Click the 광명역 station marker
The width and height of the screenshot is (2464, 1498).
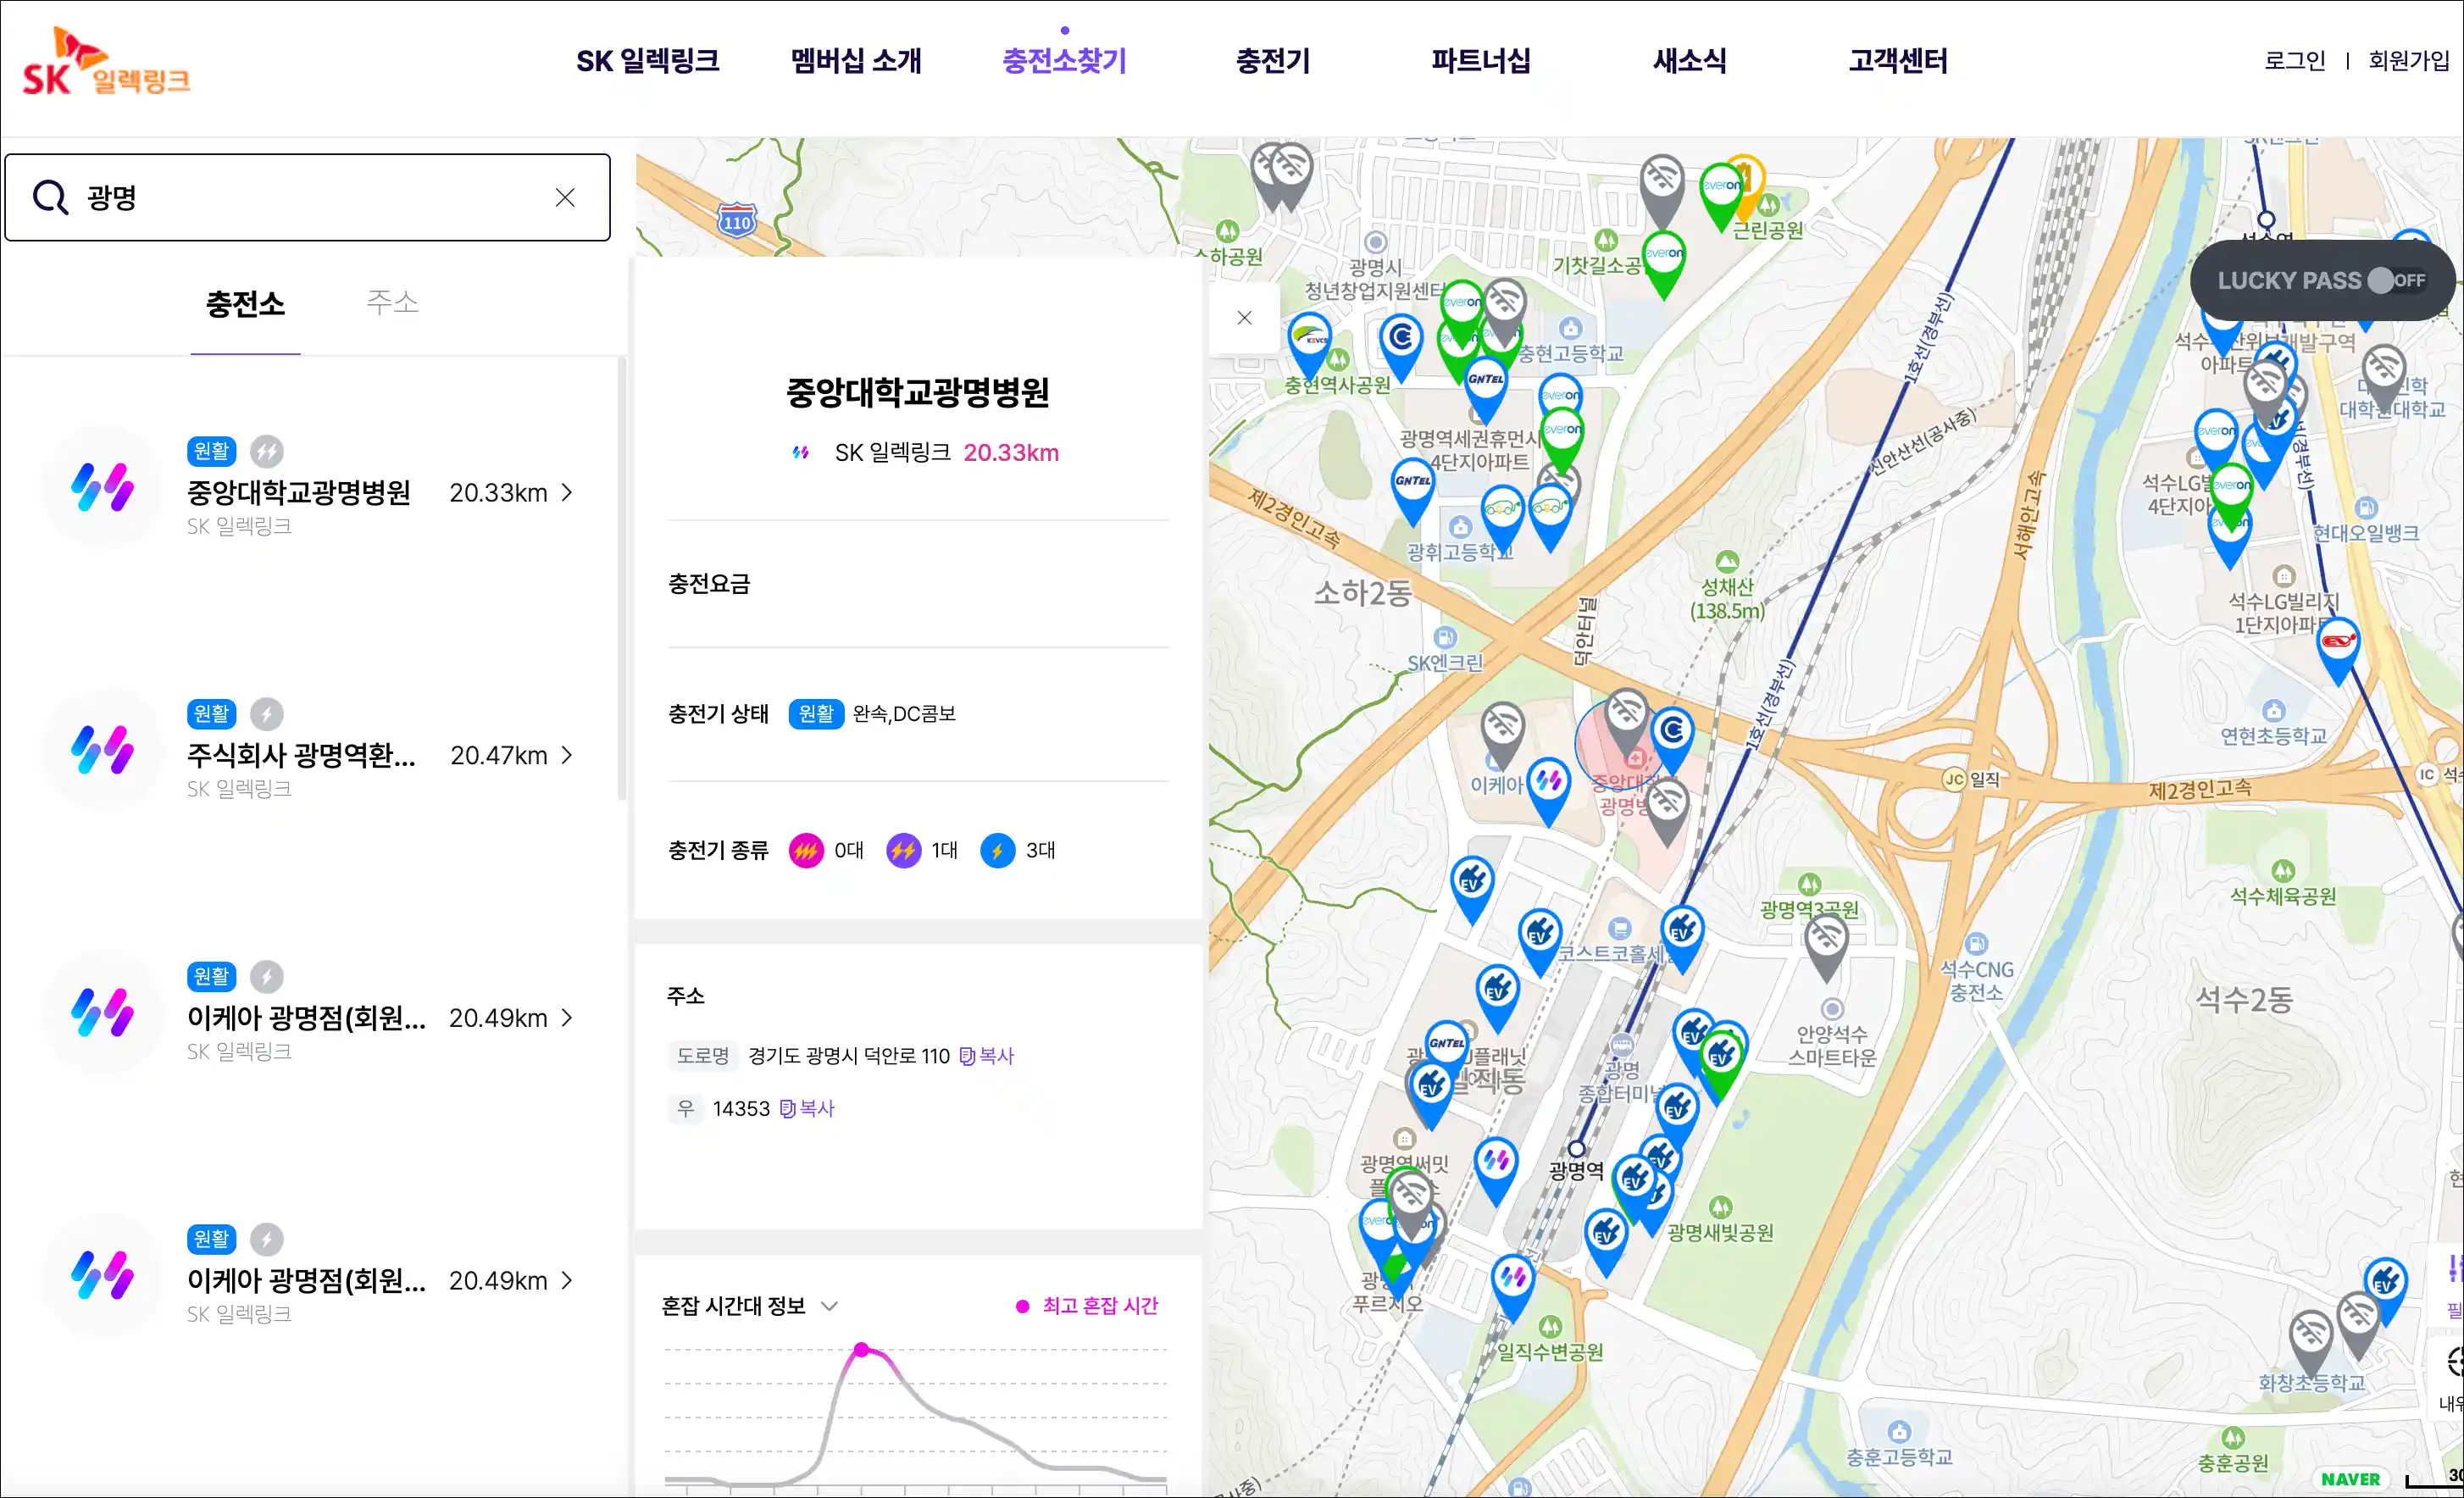1577,1149
